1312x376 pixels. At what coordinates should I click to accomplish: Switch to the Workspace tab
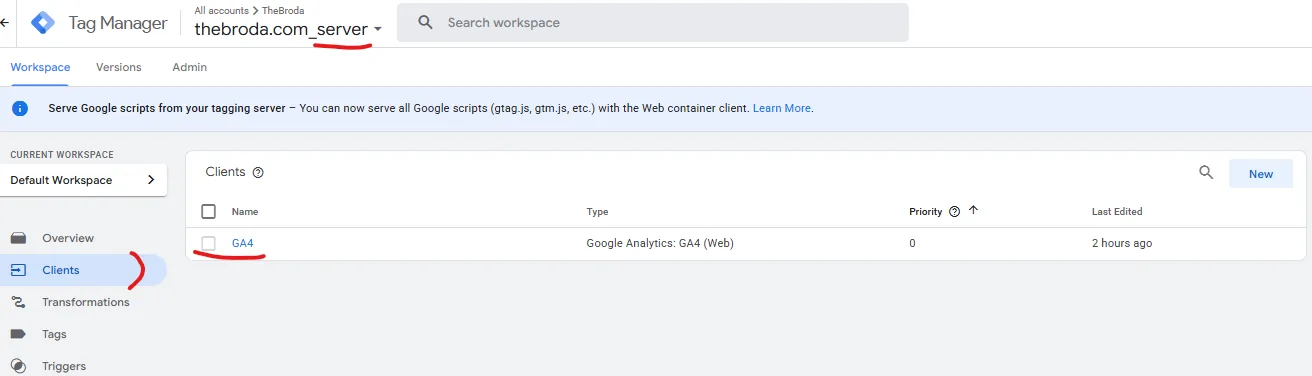pyautogui.click(x=40, y=67)
